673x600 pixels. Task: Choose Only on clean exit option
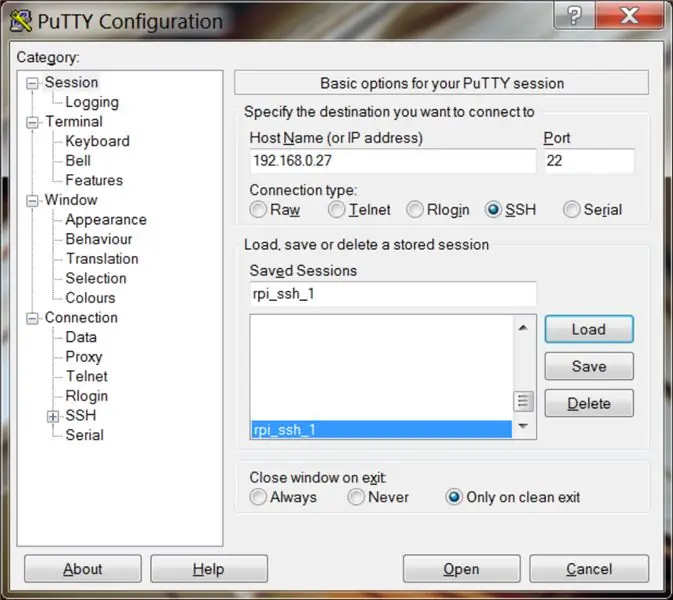click(455, 497)
